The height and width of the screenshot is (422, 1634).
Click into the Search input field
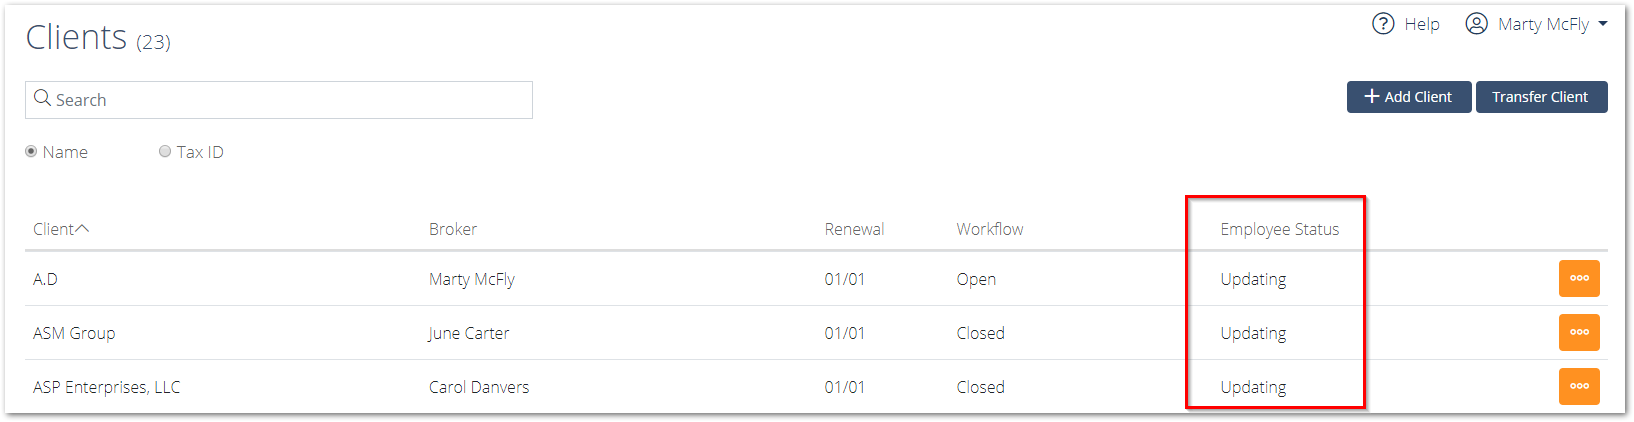(279, 100)
